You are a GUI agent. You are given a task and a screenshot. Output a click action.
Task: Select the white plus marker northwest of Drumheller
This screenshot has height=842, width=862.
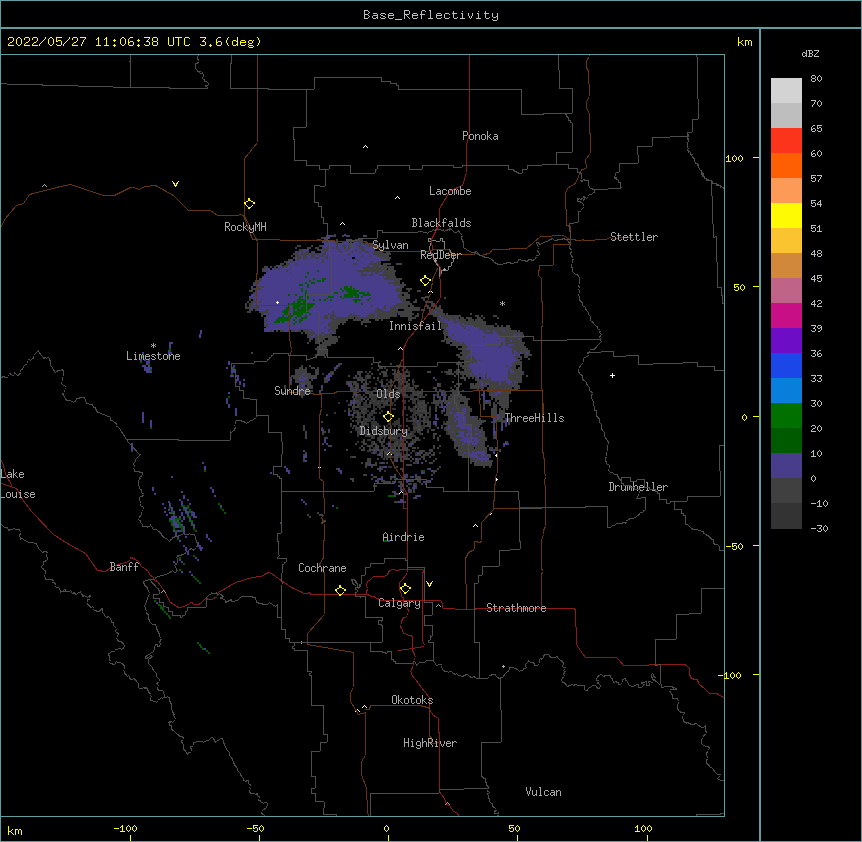pyautogui.click(x=612, y=375)
